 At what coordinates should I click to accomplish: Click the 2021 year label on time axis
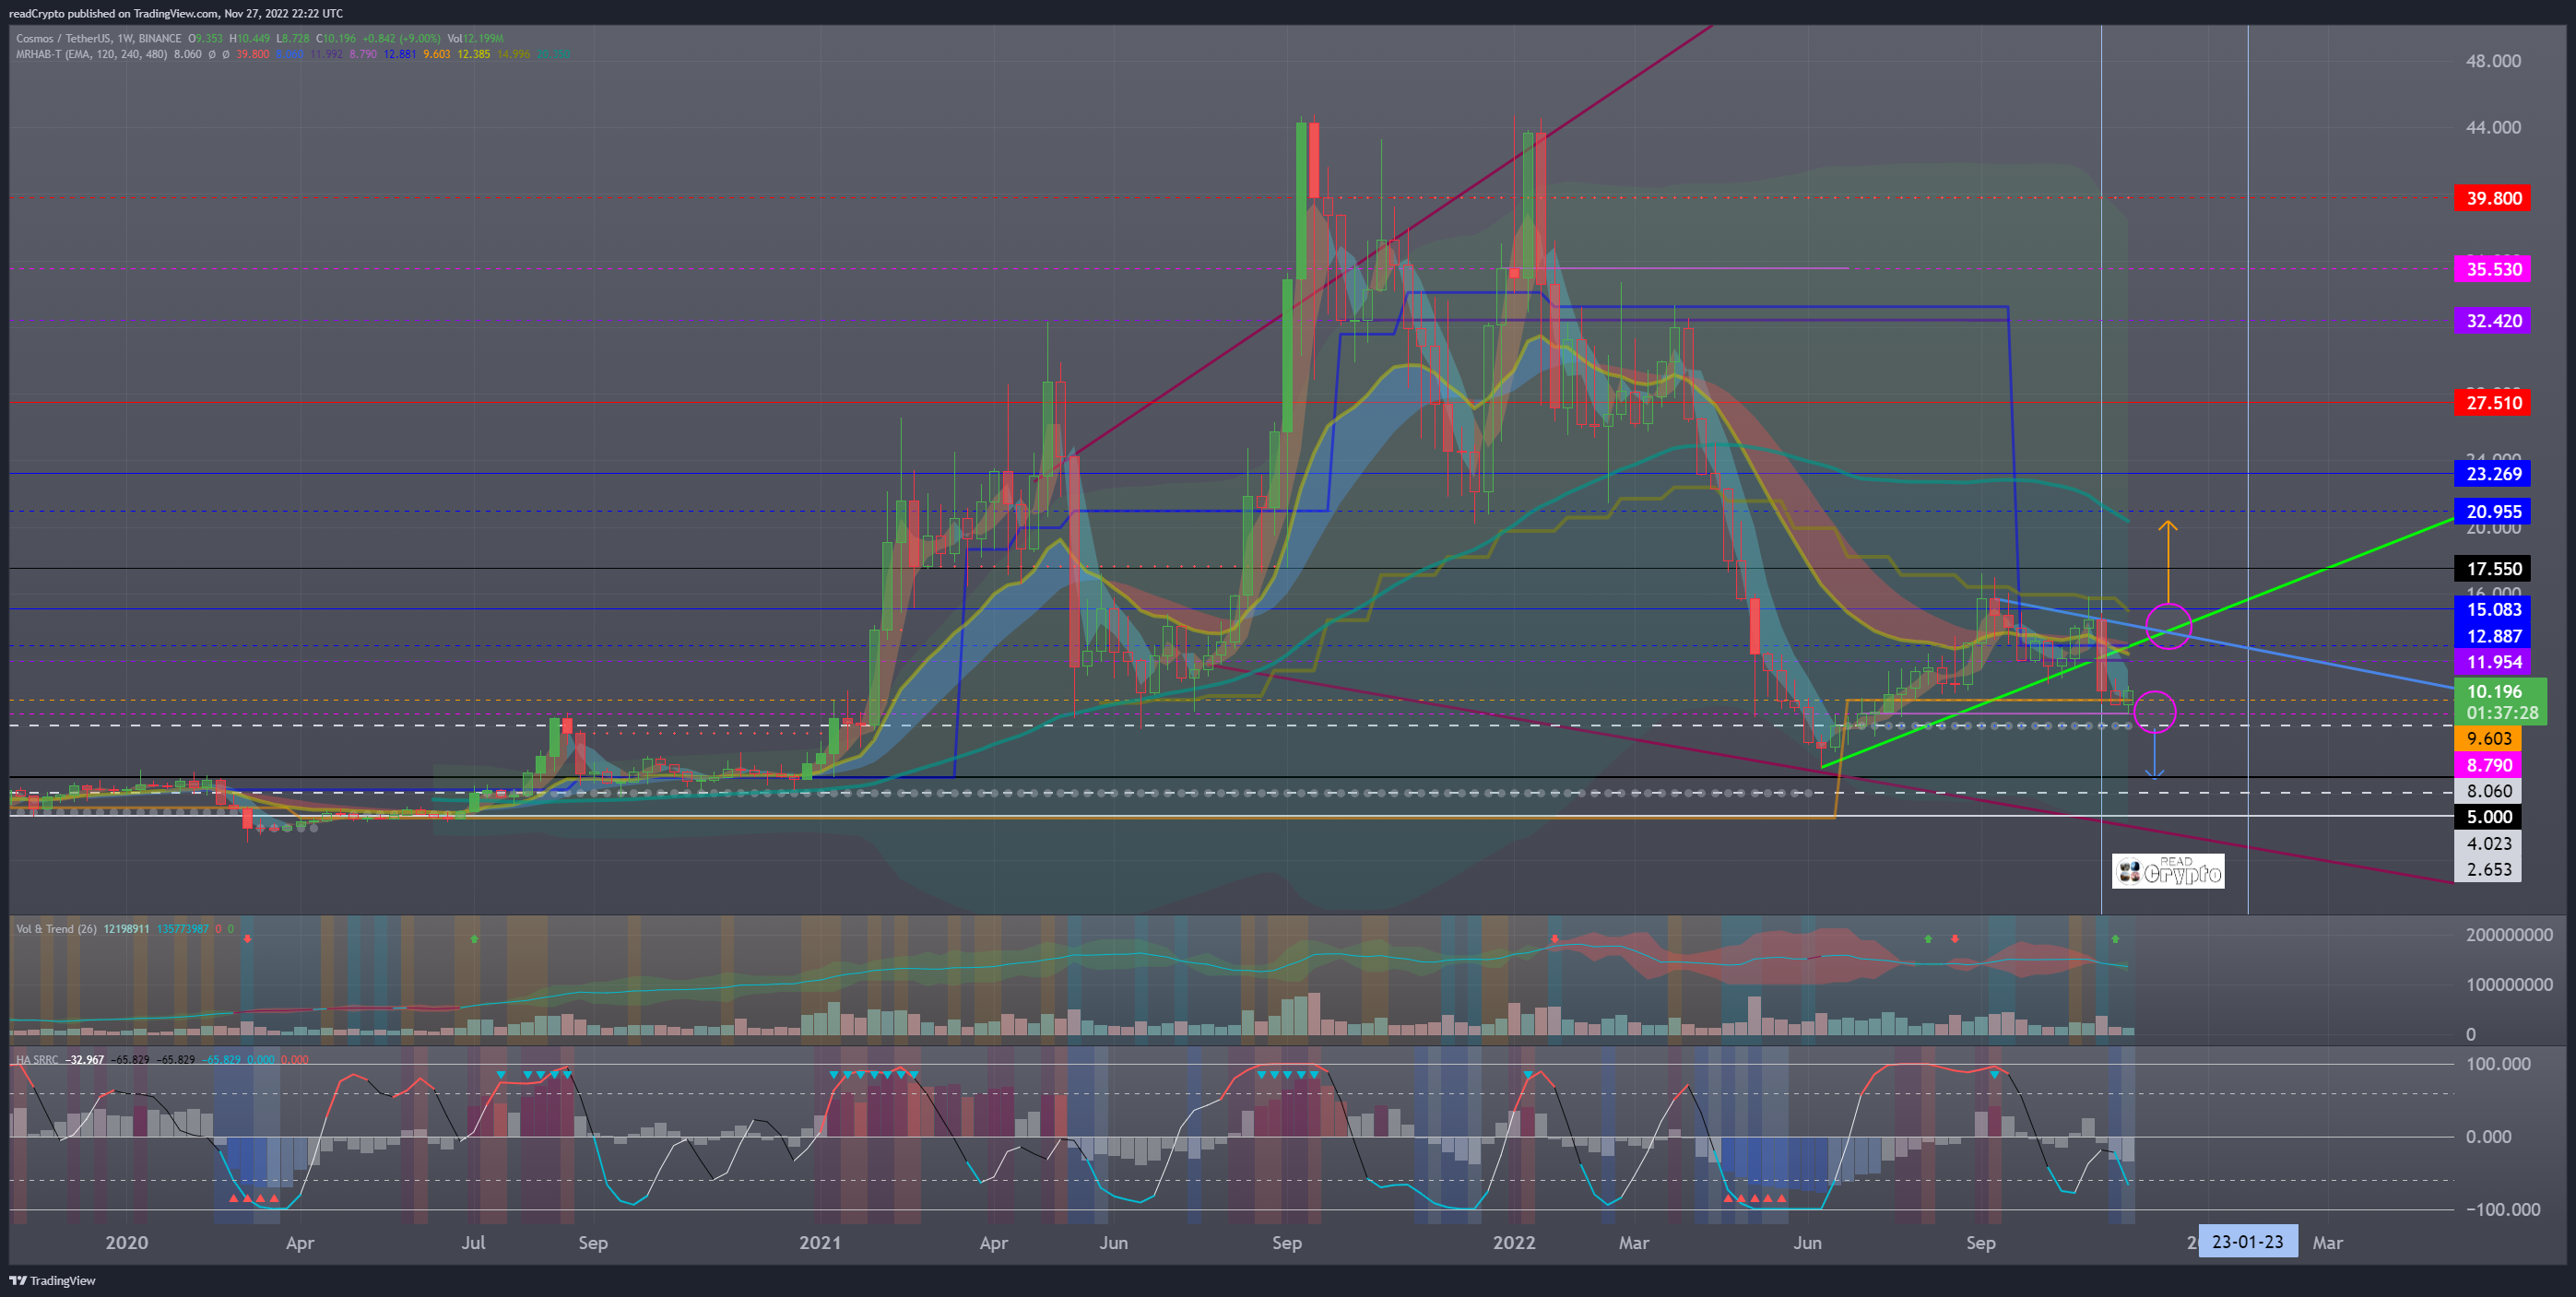coord(820,1242)
